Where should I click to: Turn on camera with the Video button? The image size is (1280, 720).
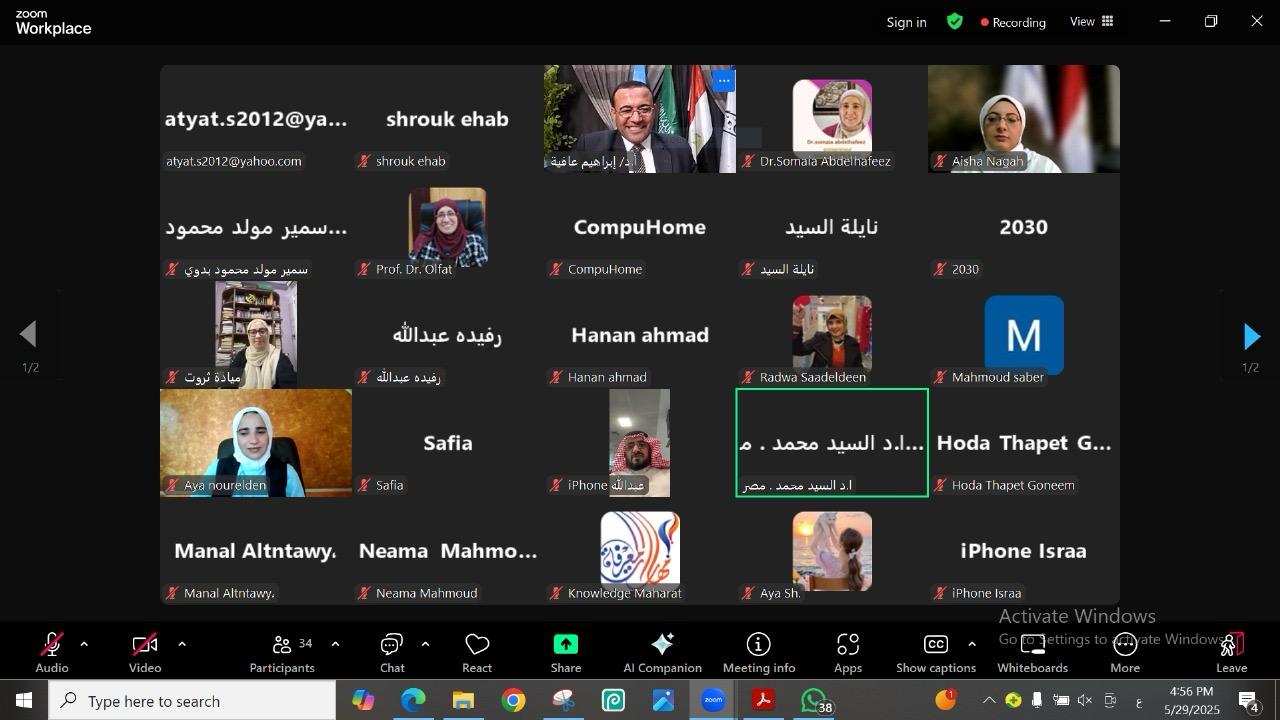click(145, 652)
